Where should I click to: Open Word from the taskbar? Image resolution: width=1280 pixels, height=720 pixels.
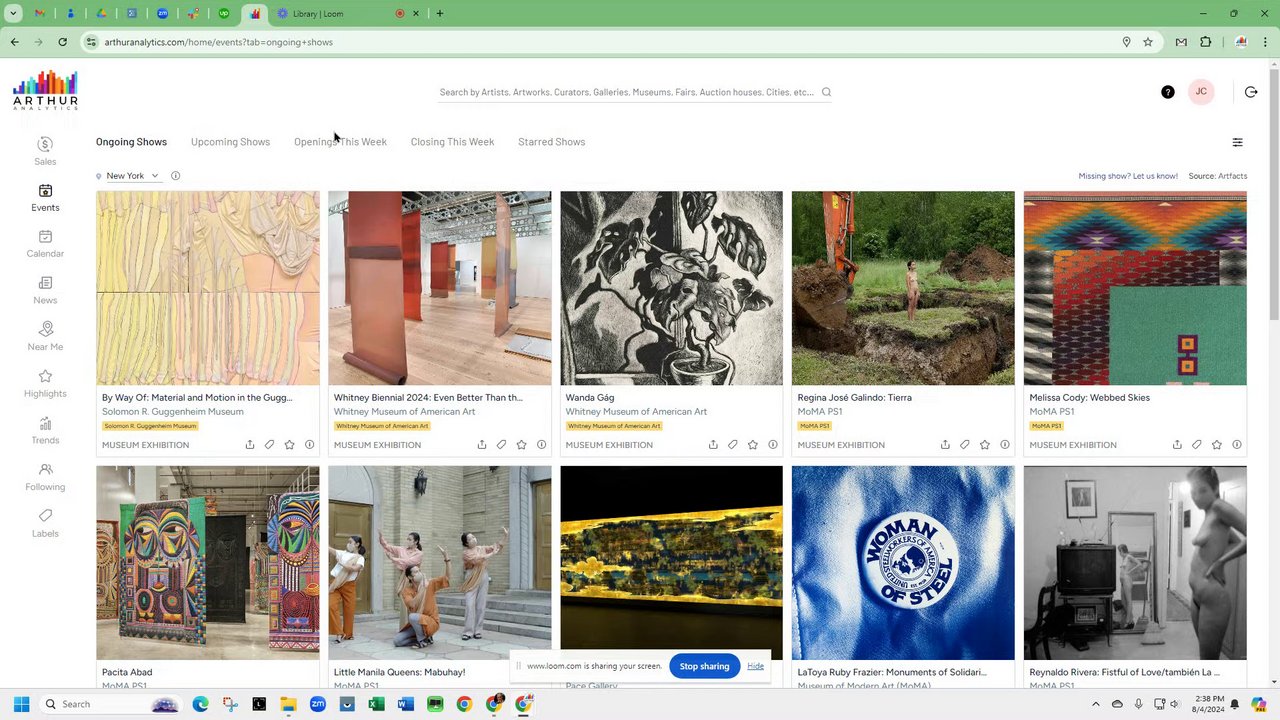coord(405,704)
